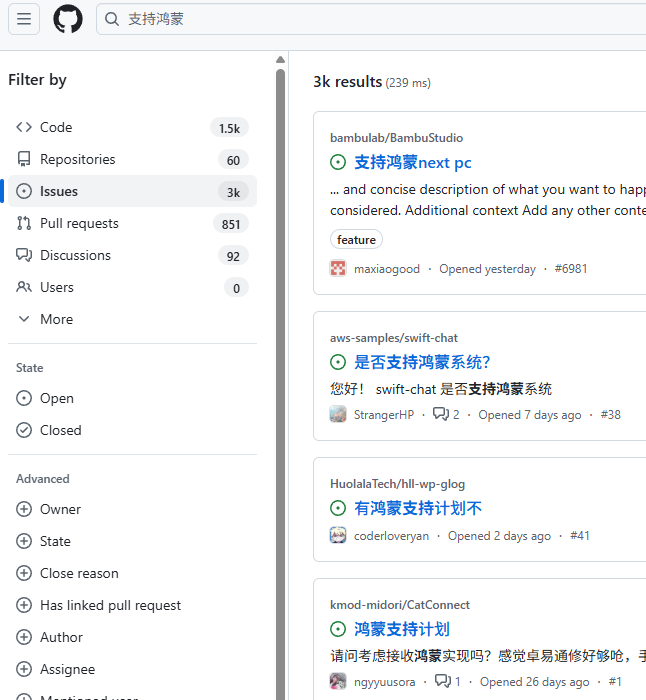Click the #6981 issue number
Viewport: 646px width, 700px height.
pyautogui.click(x=571, y=269)
